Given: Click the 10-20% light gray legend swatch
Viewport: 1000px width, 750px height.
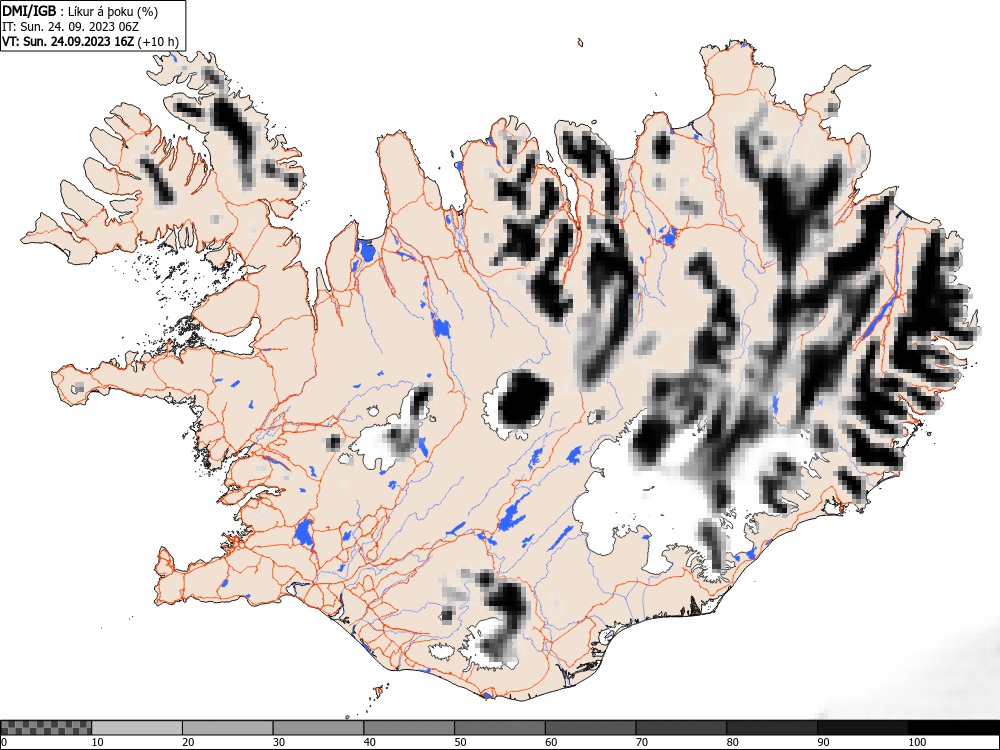Looking at the screenshot, I should click(x=137, y=728).
